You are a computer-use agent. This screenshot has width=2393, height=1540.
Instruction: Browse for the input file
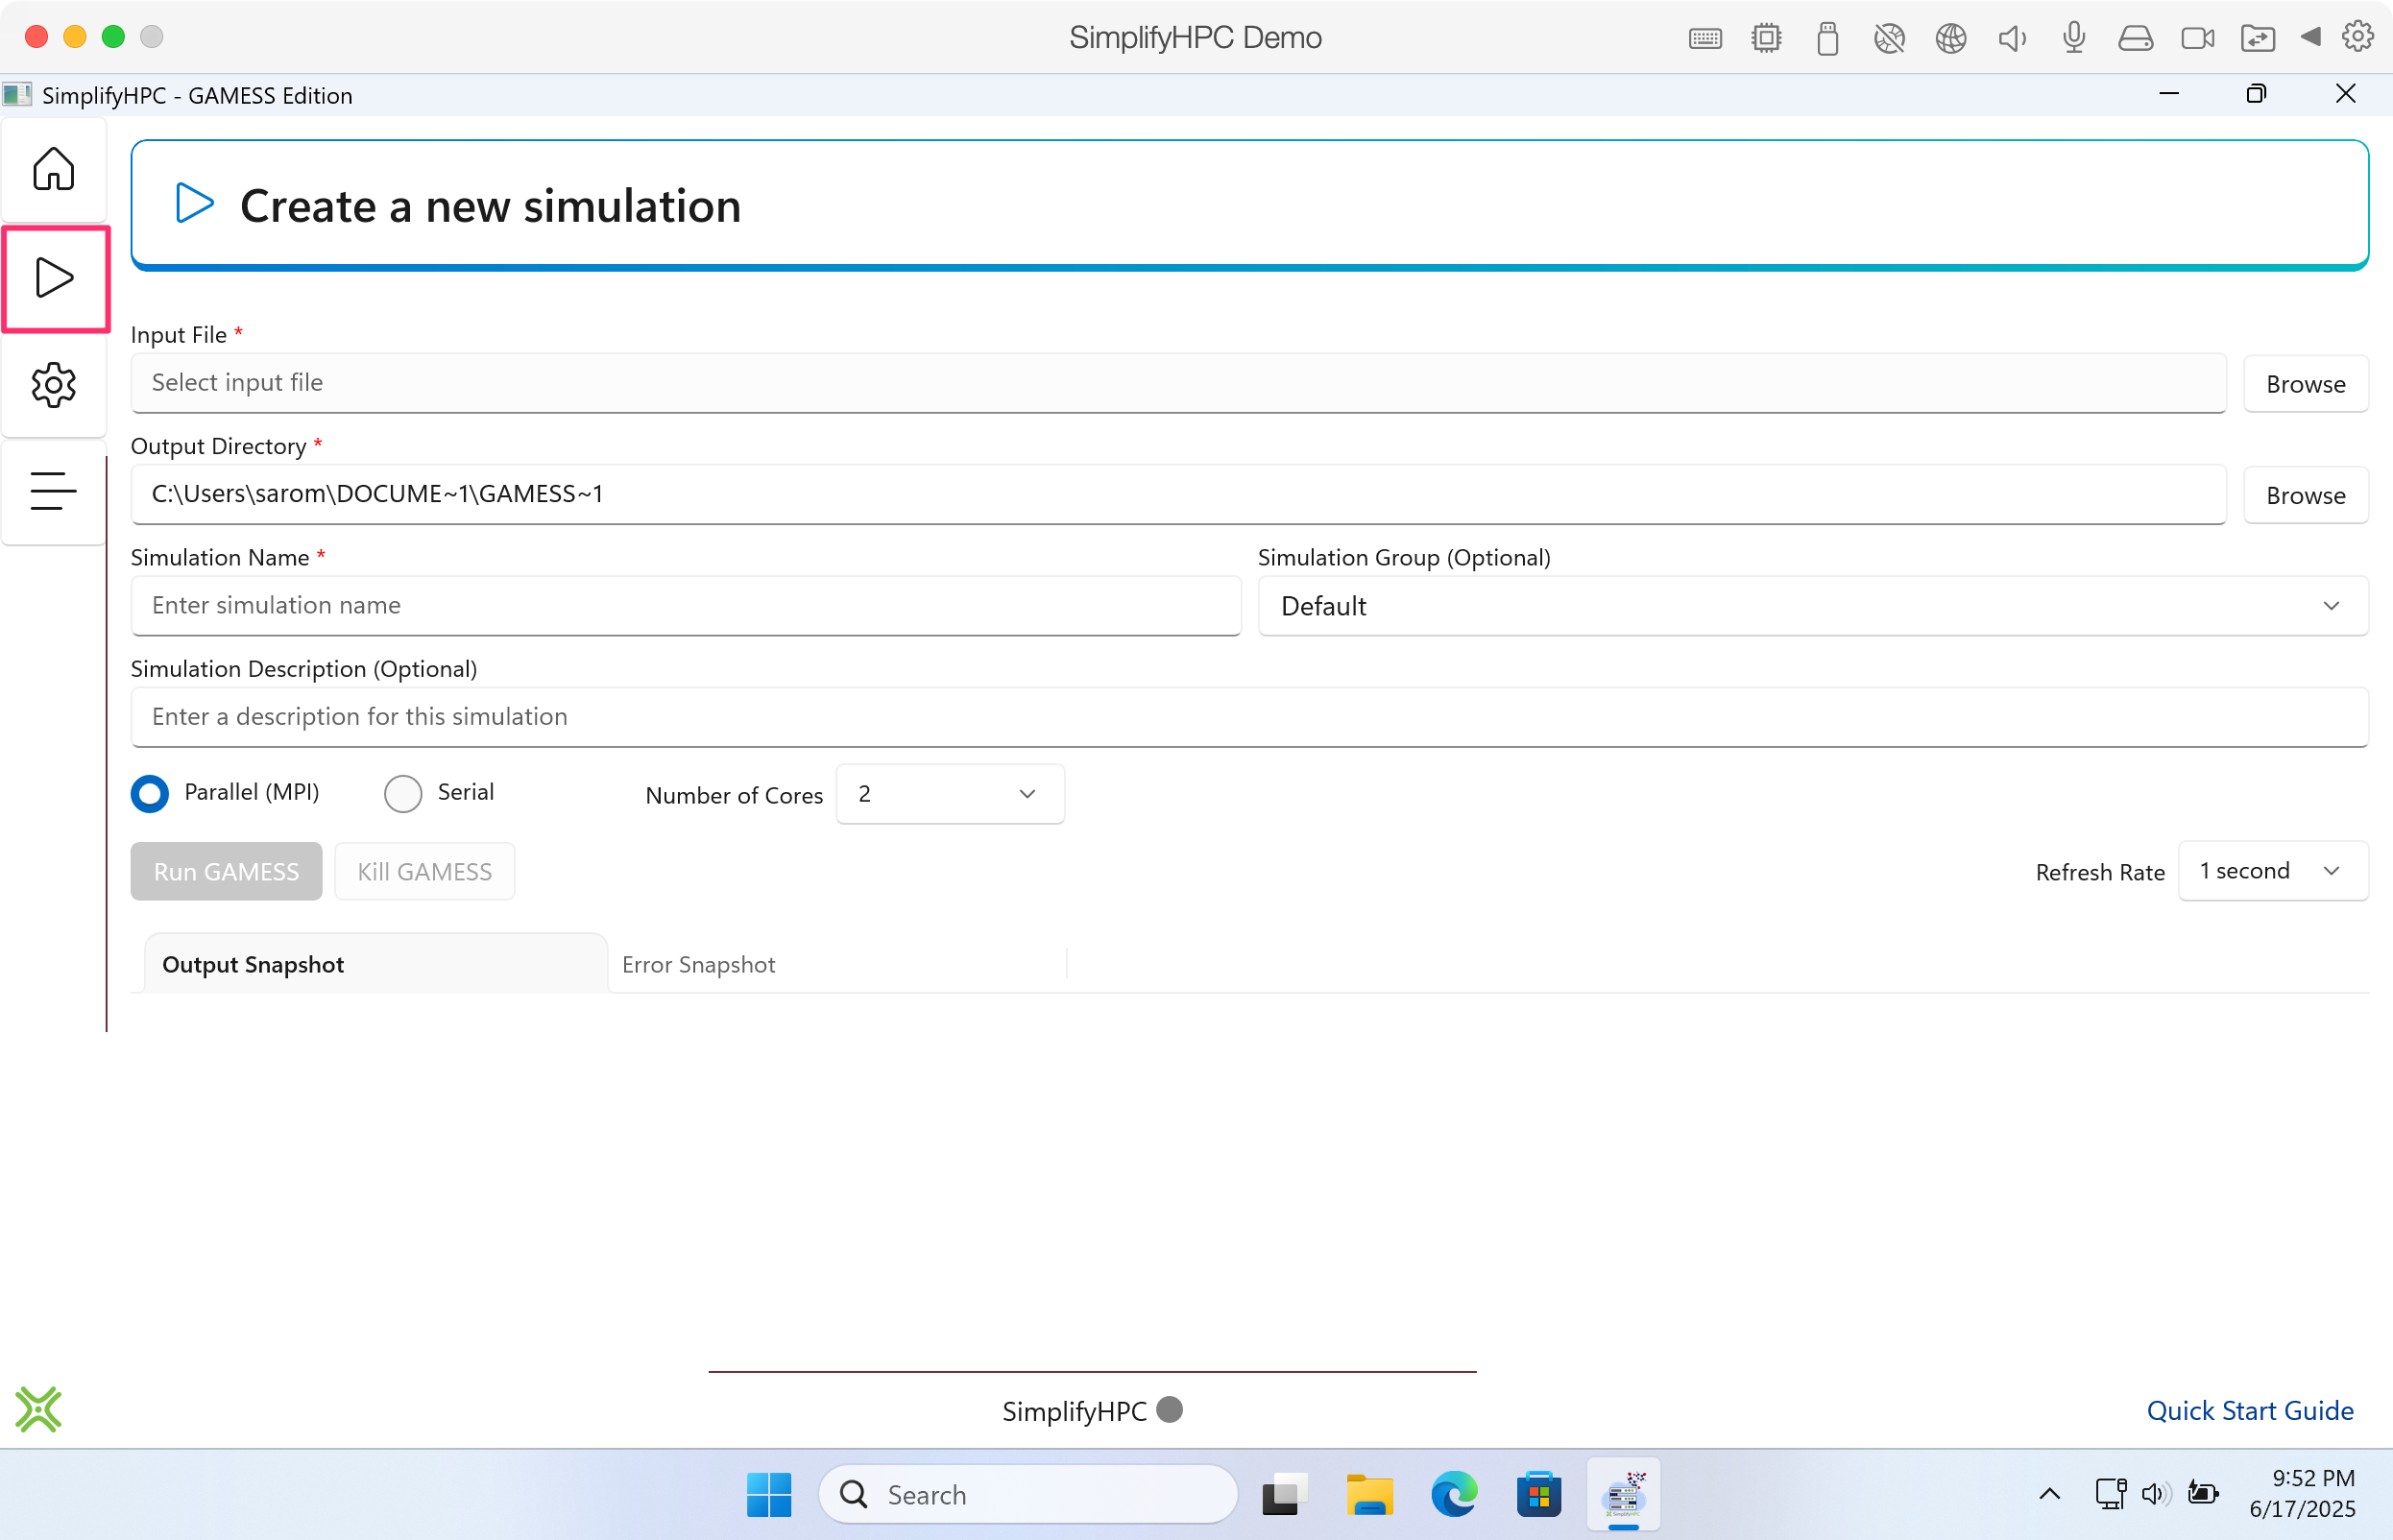[x=2305, y=384]
